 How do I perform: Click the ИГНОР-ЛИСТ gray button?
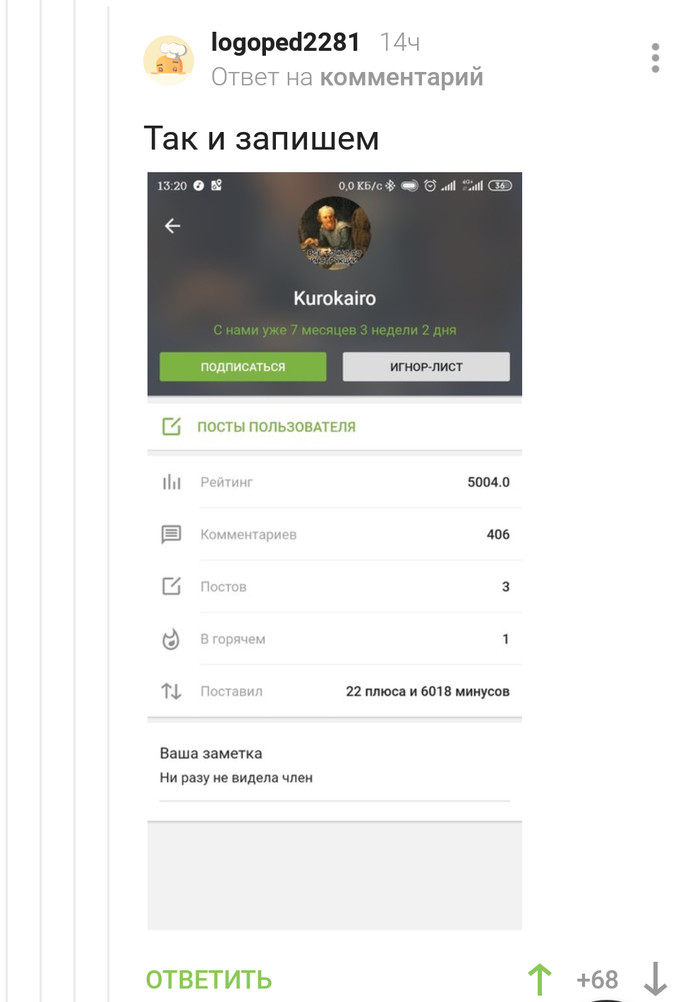426,367
